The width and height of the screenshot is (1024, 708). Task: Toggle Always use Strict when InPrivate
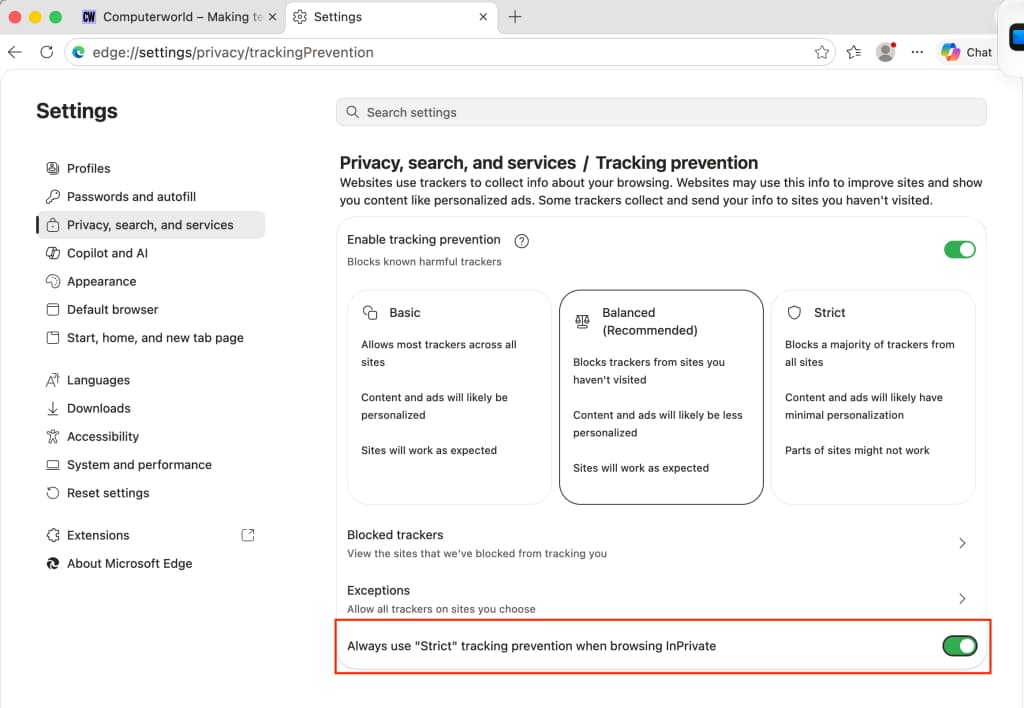pos(959,646)
